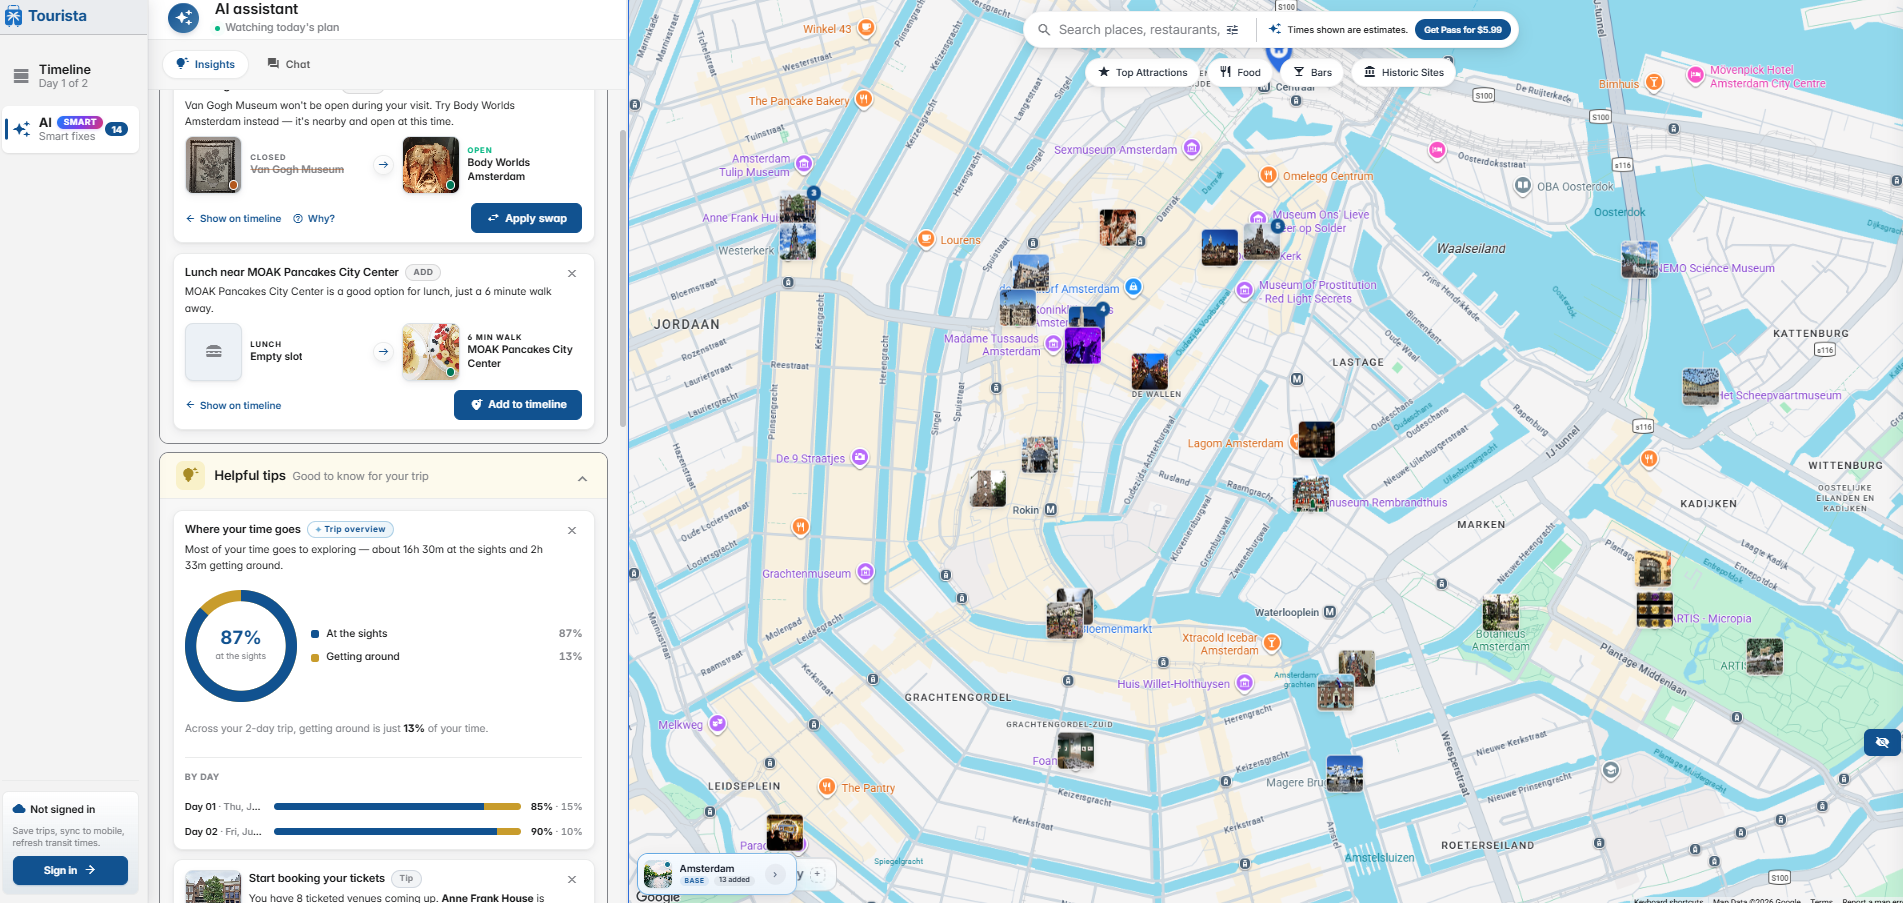Click the MOAK Pancakes City Center thumbnail
The width and height of the screenshot is (1903, 903).
click(430, 352)
